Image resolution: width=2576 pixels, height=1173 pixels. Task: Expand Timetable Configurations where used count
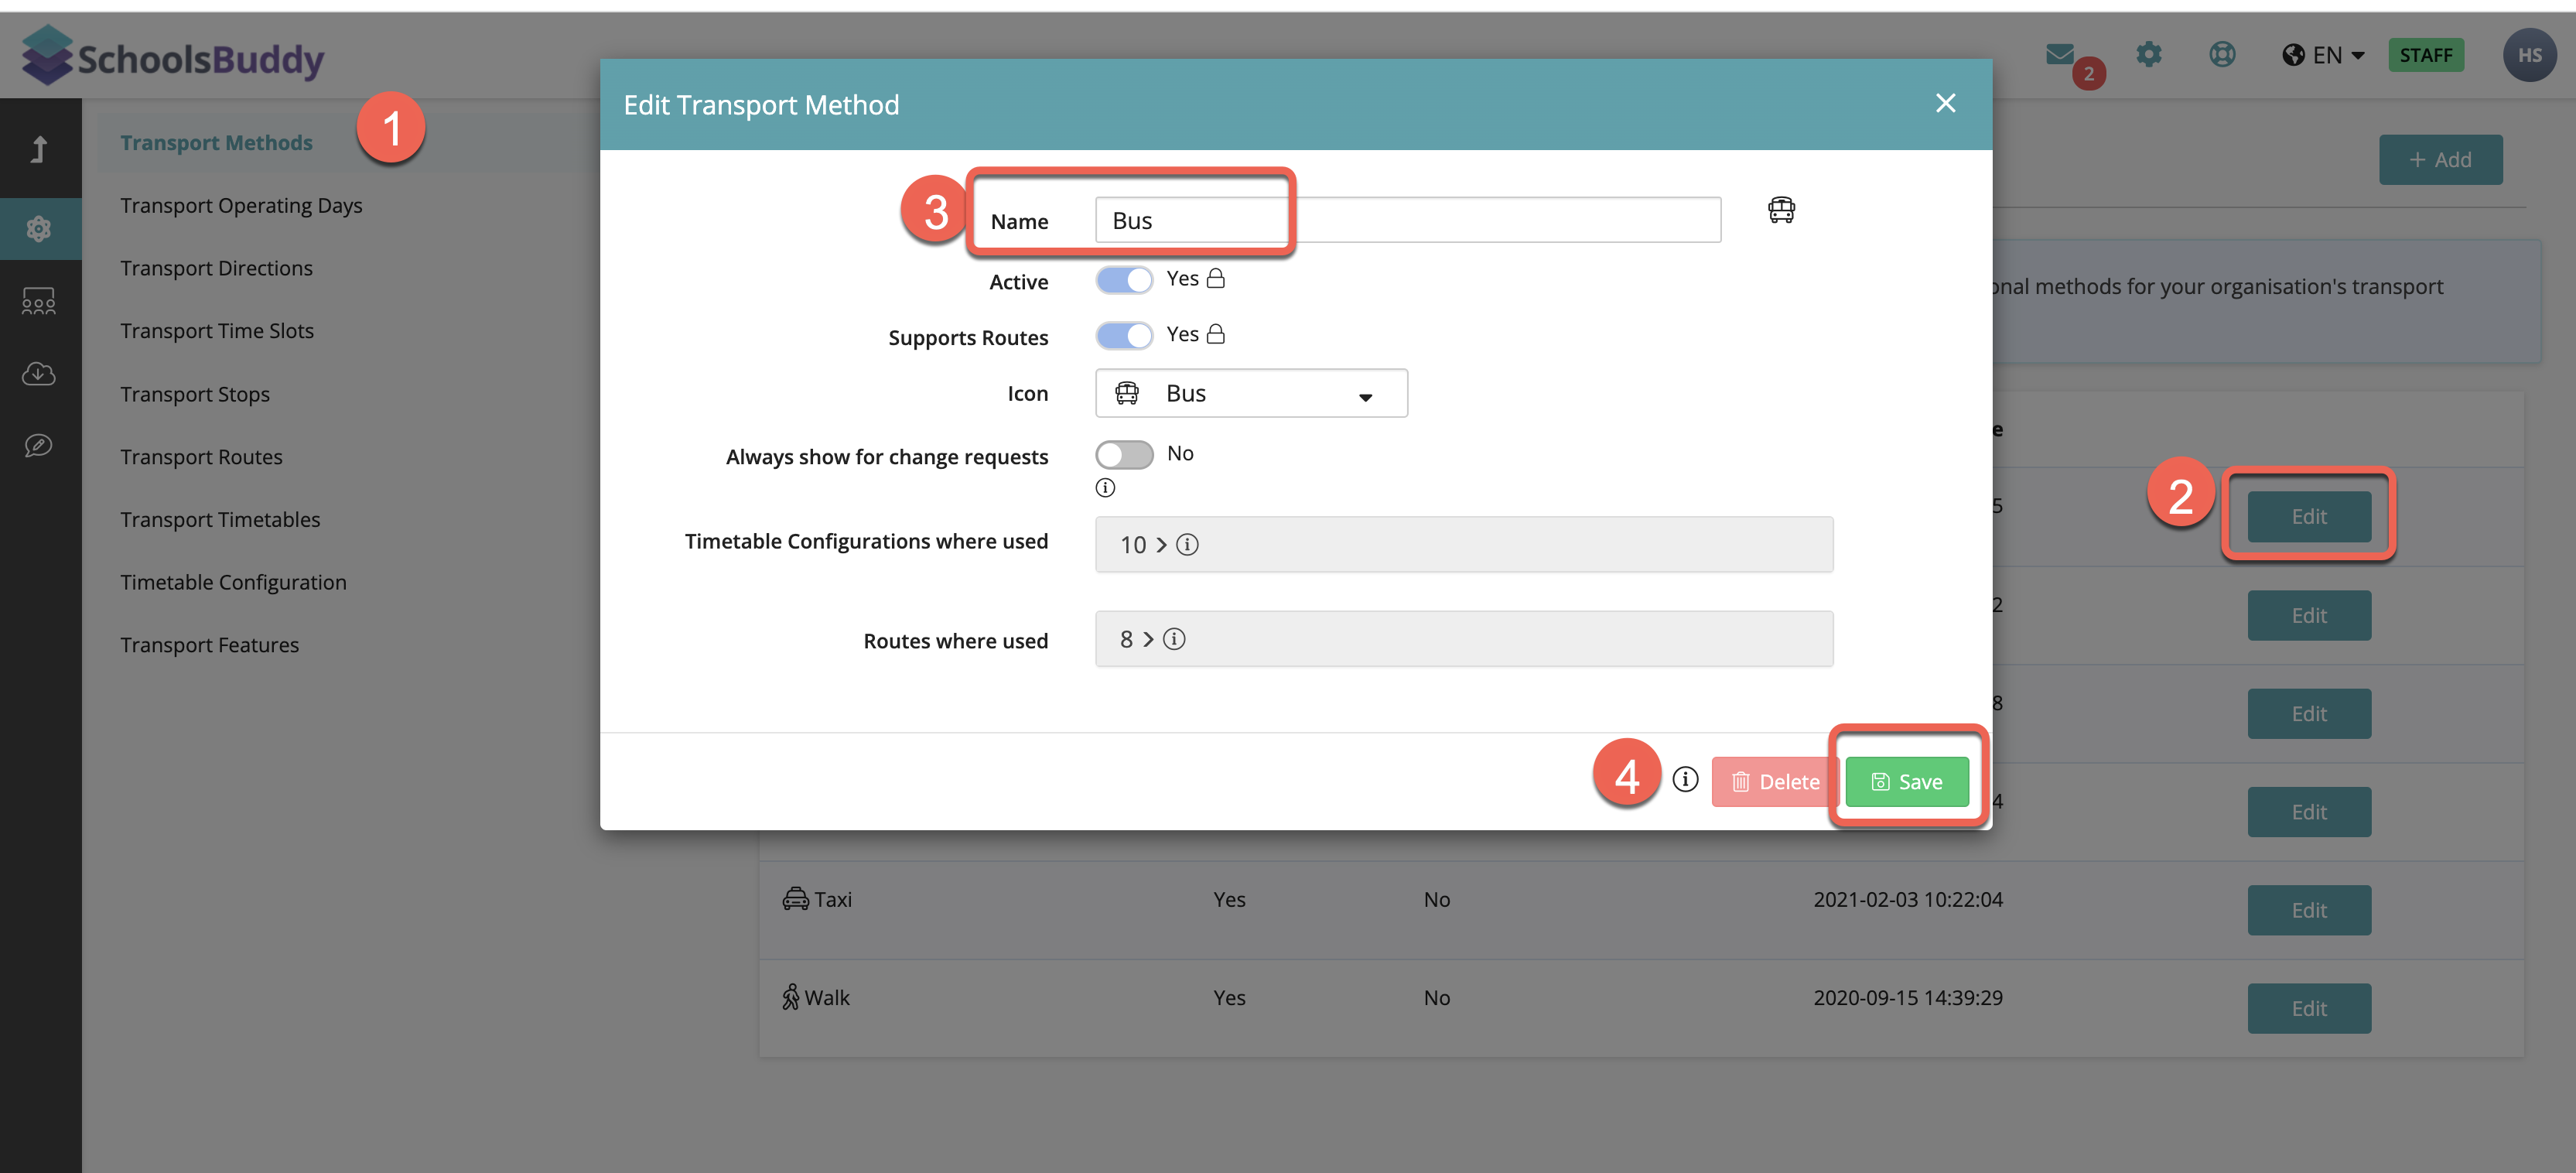[x=1143, y=545]
